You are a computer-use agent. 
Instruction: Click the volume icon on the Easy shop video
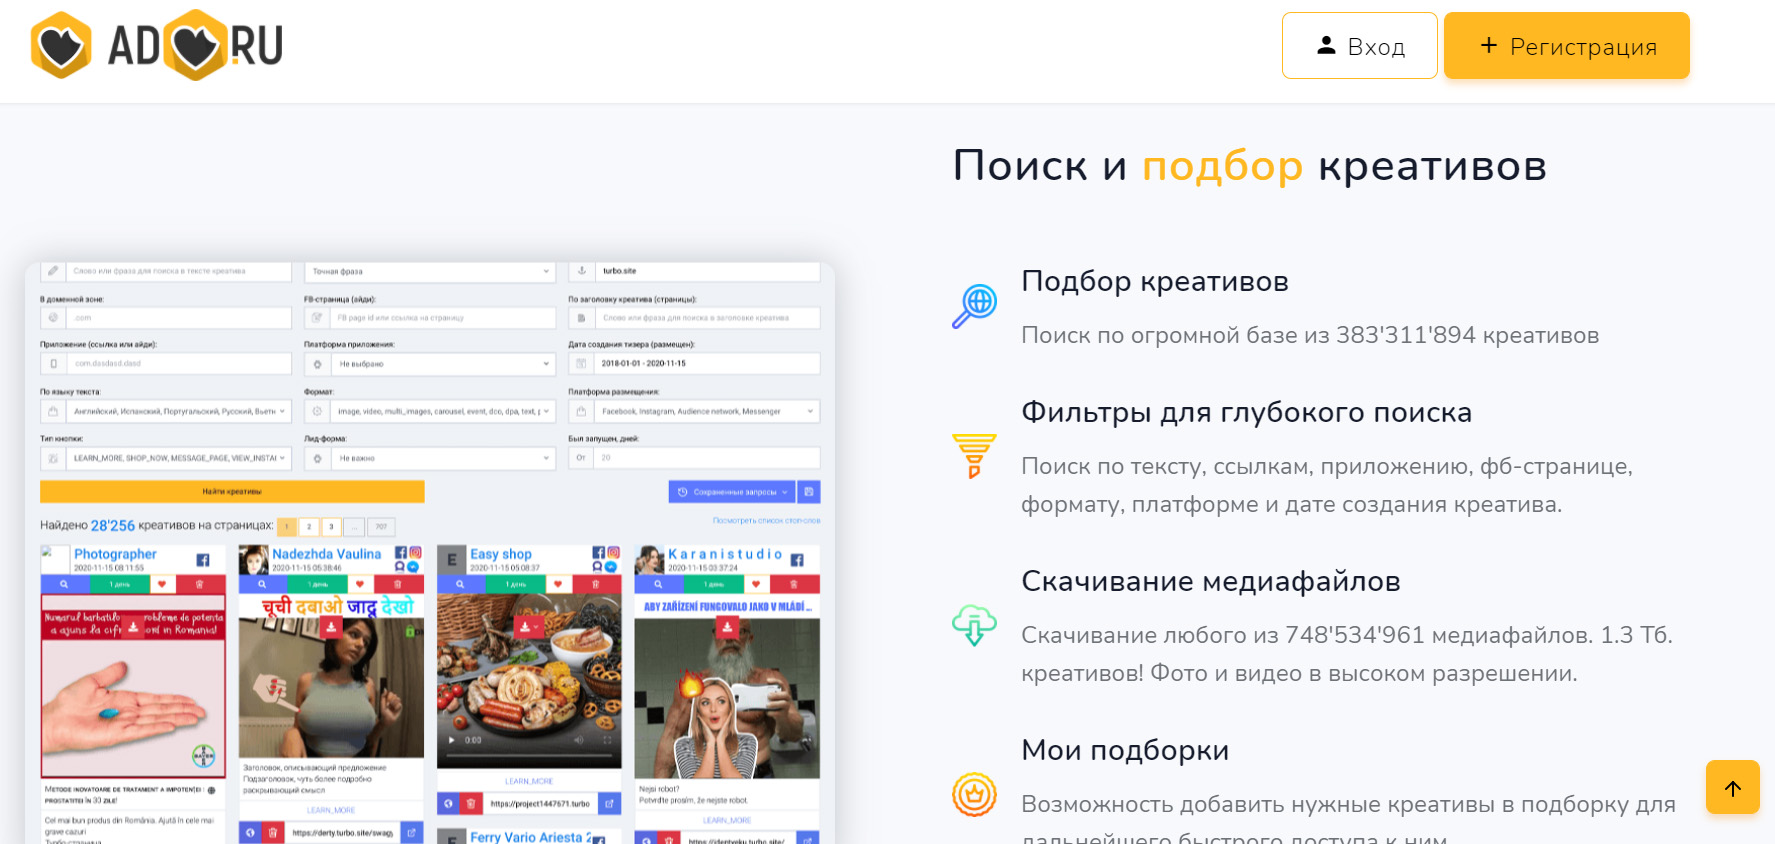click(x=578, y=740)
